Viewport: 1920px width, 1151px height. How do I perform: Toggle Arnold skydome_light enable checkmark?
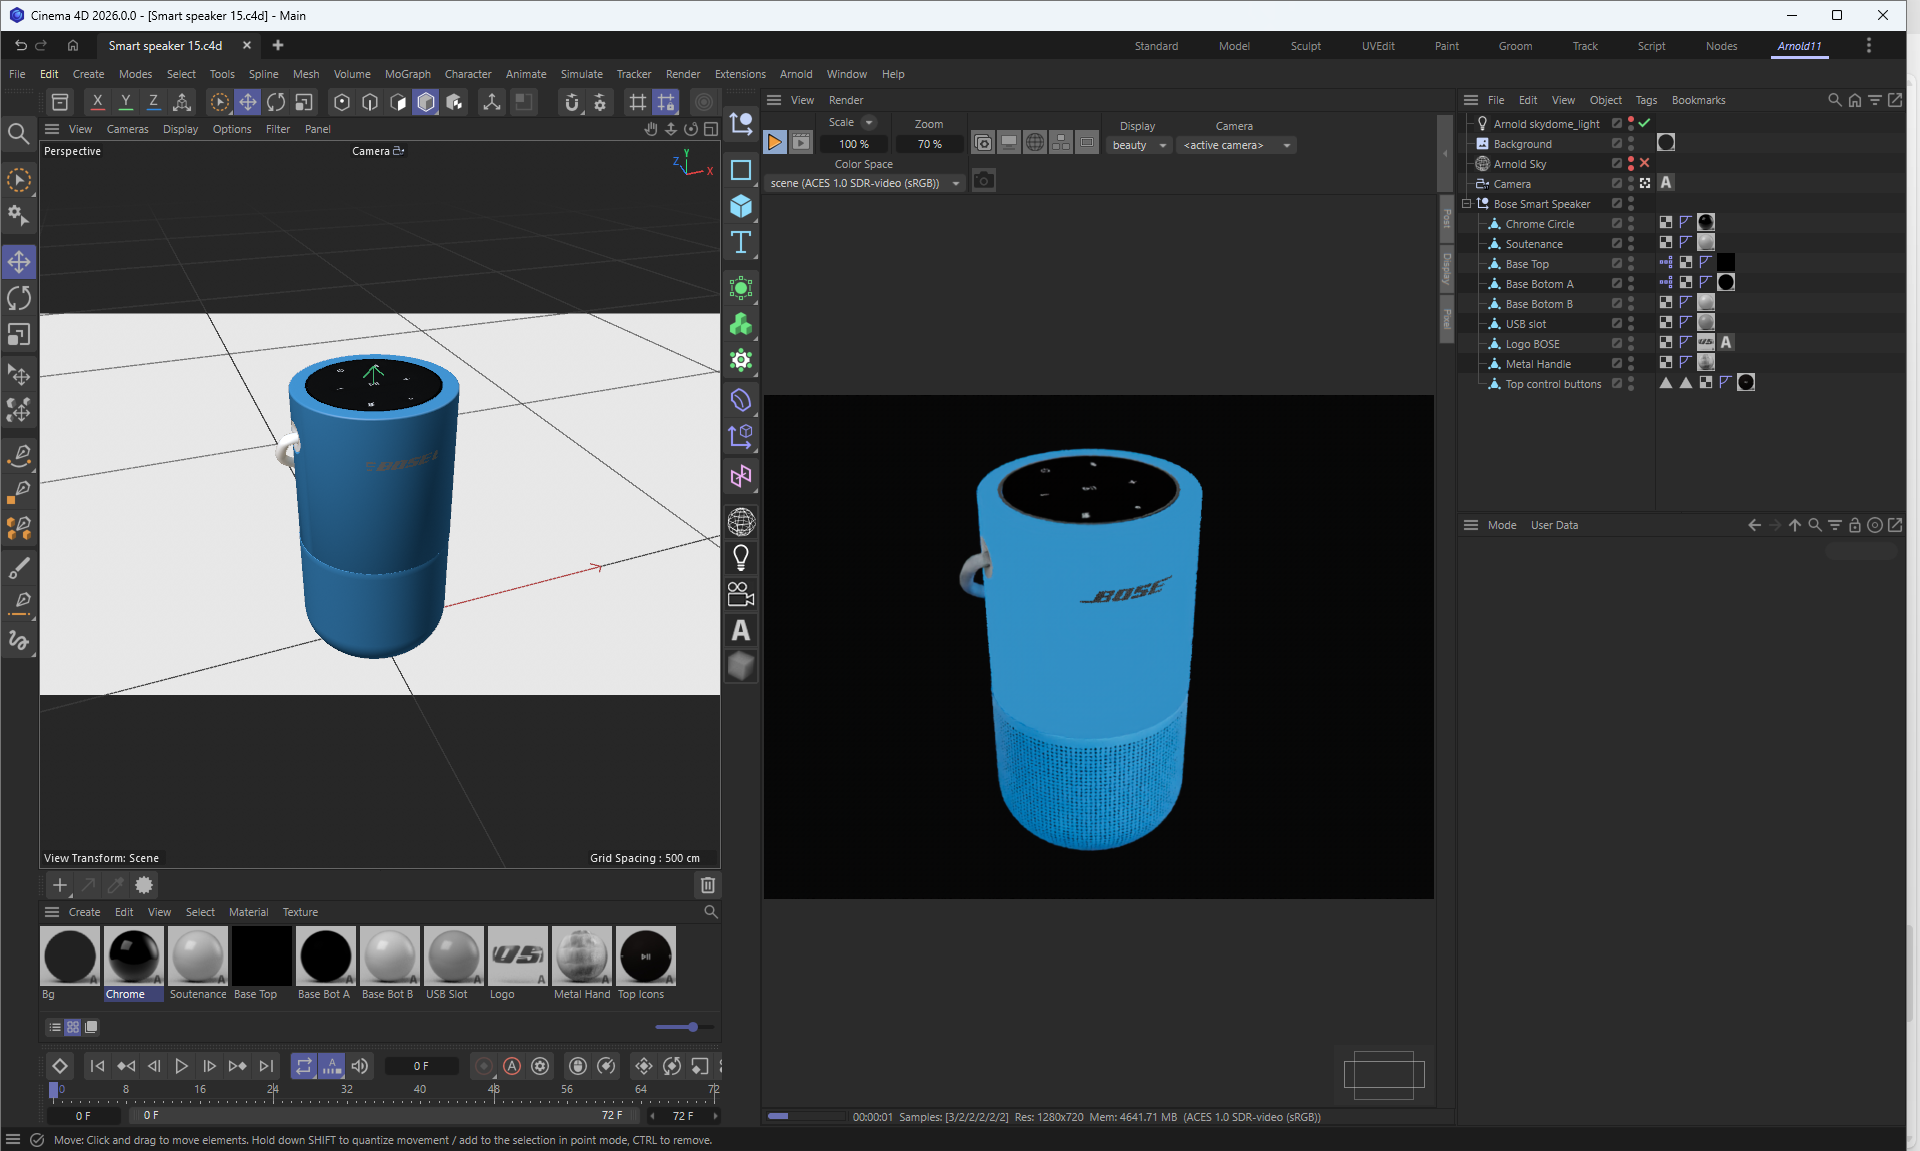pos(1645,123)
